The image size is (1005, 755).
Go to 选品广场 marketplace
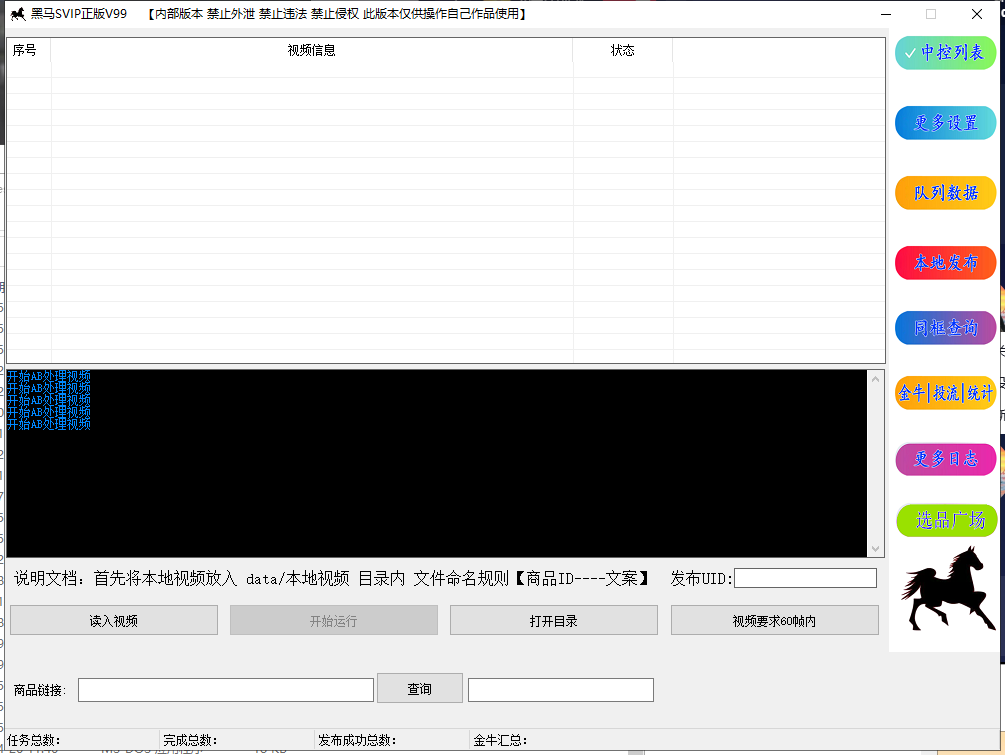(x=945, y=520)
